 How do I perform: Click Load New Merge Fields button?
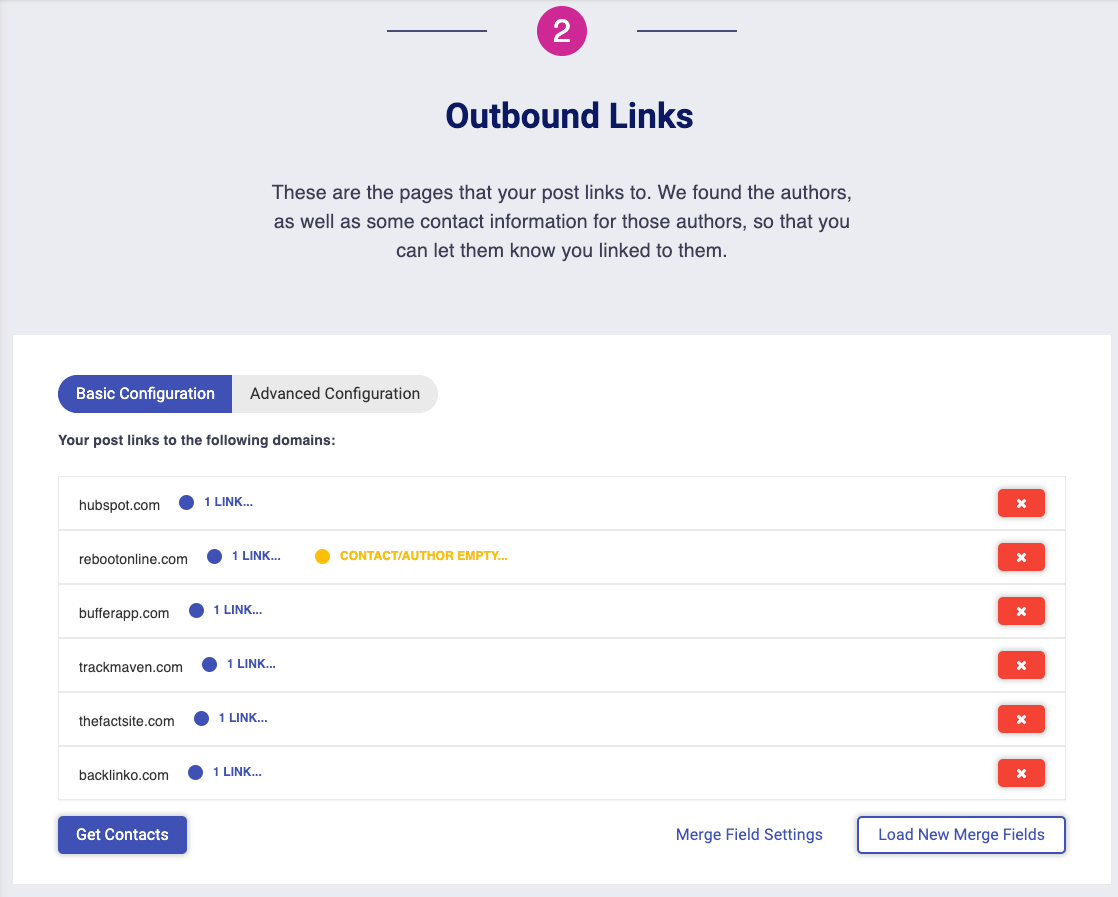point(961,835)
